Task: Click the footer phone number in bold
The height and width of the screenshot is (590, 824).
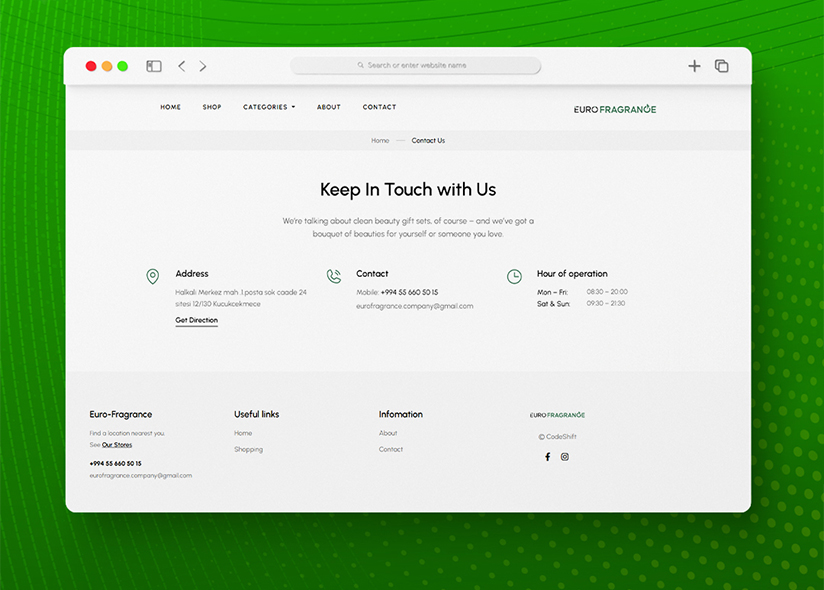Action: point(116,464)
